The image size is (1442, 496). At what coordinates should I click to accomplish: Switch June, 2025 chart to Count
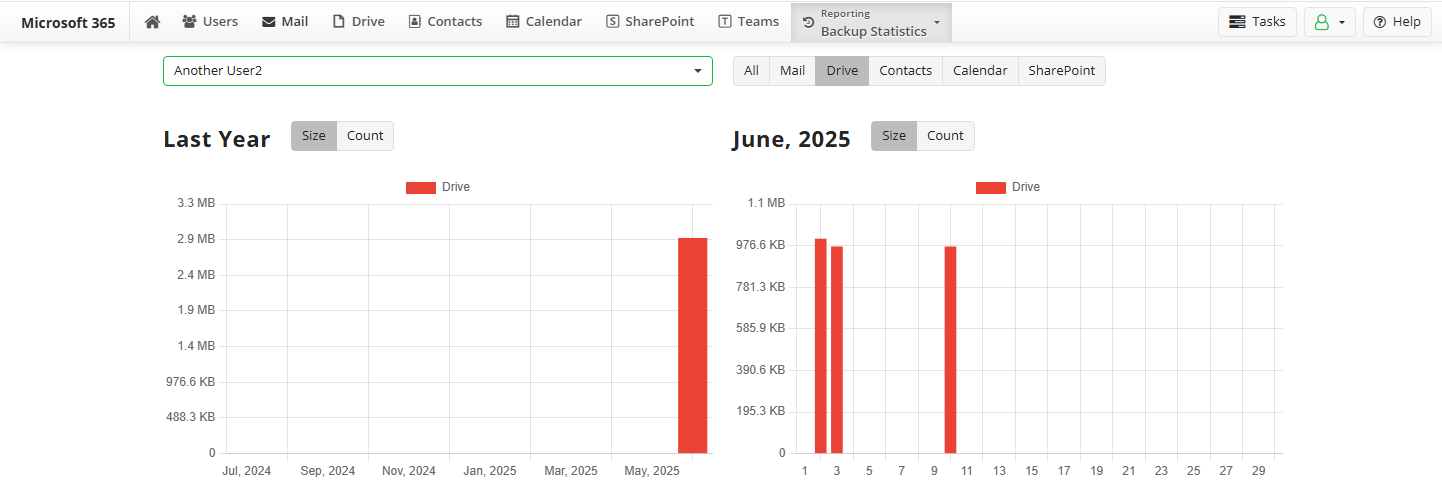945,136
